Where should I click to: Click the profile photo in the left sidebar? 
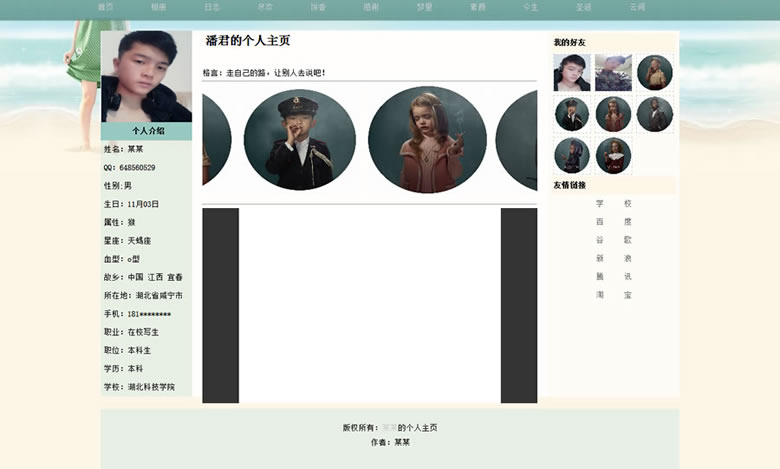(x=146, y=76)
